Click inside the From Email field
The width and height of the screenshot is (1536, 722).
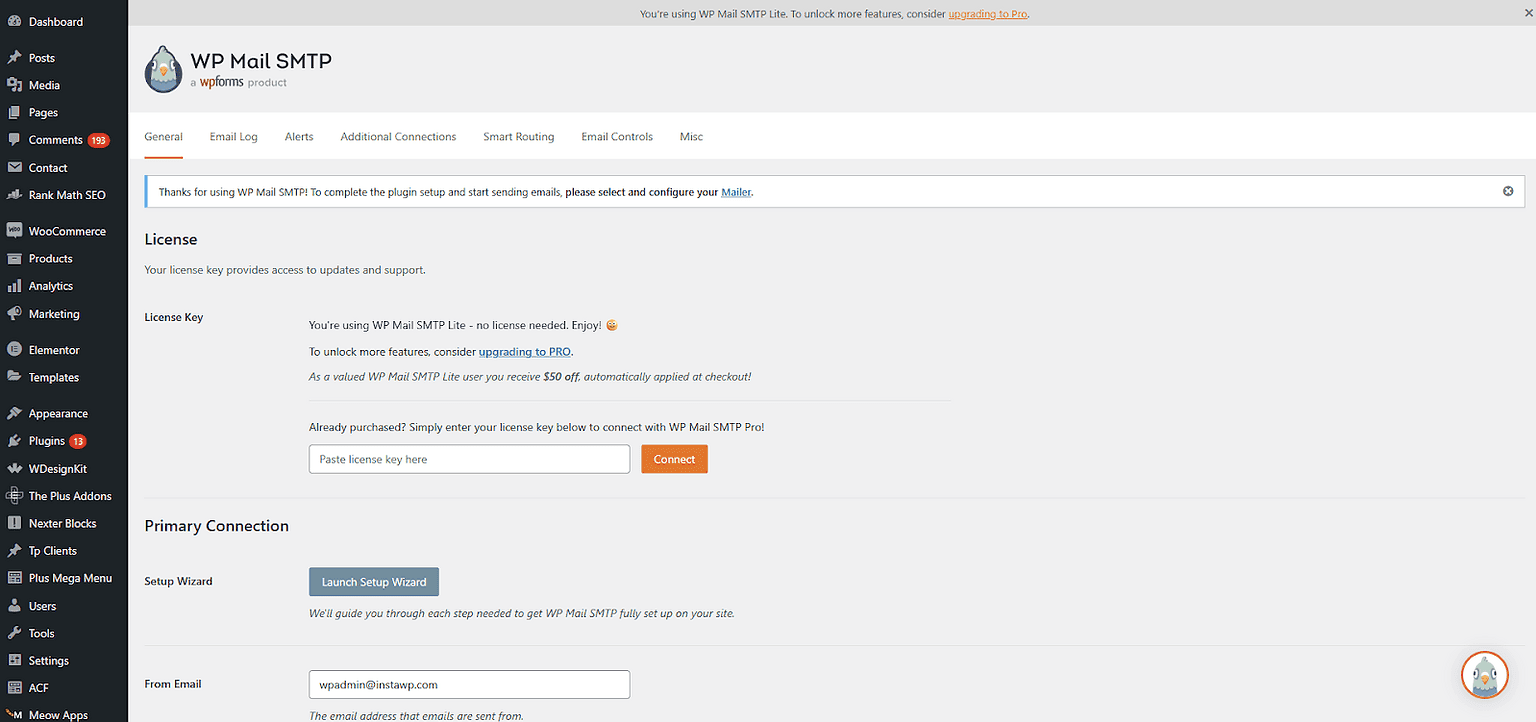(468, 684)
